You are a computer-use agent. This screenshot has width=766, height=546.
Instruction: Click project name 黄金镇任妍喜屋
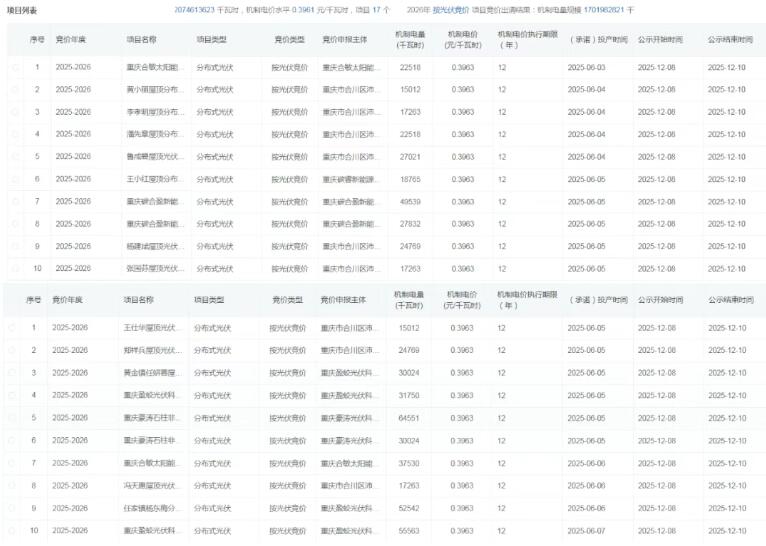(152, 373)
